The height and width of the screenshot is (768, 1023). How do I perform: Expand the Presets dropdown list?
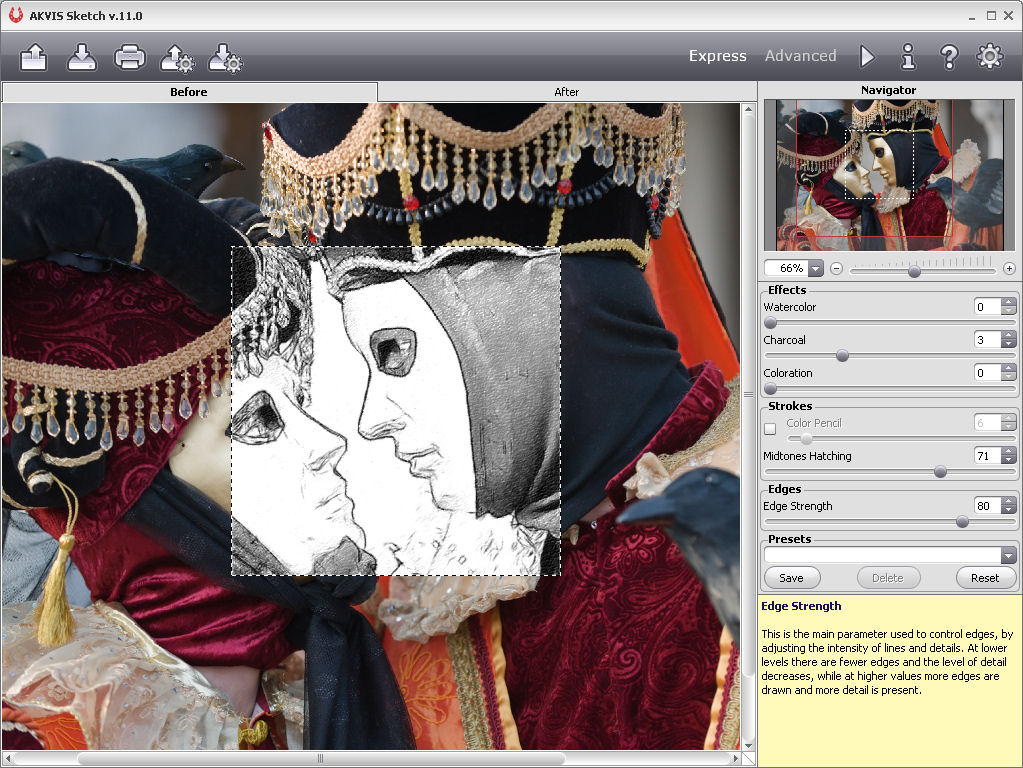(1007, 556)
